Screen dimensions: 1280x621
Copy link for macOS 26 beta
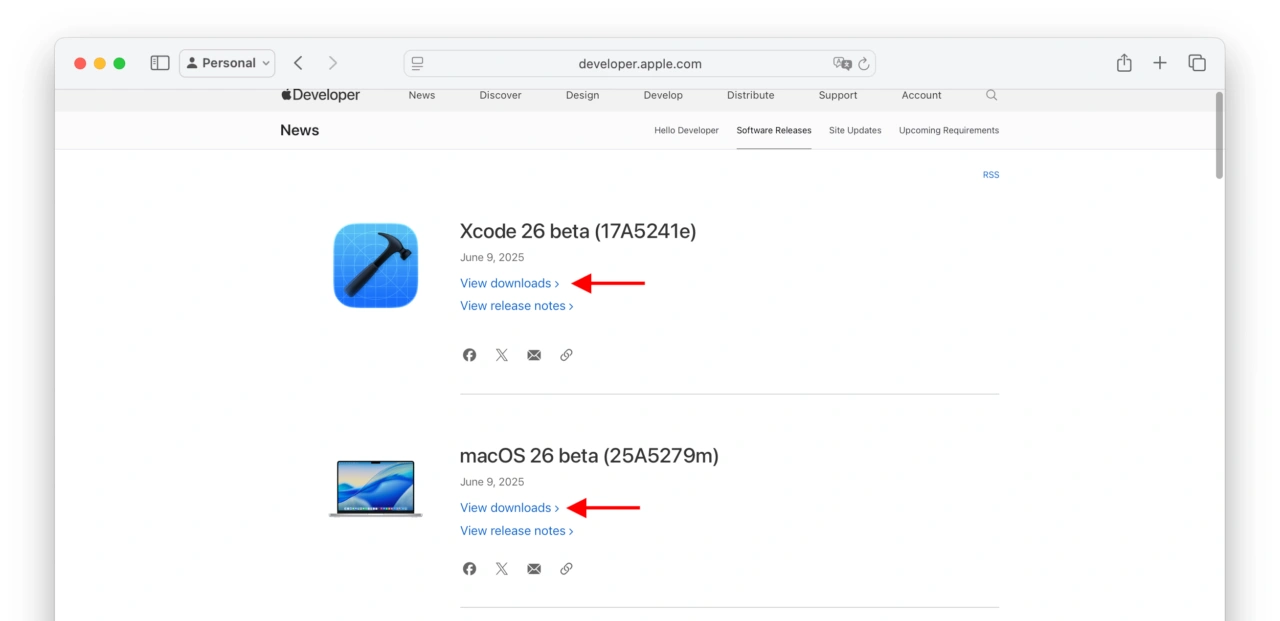pos(566,569)
